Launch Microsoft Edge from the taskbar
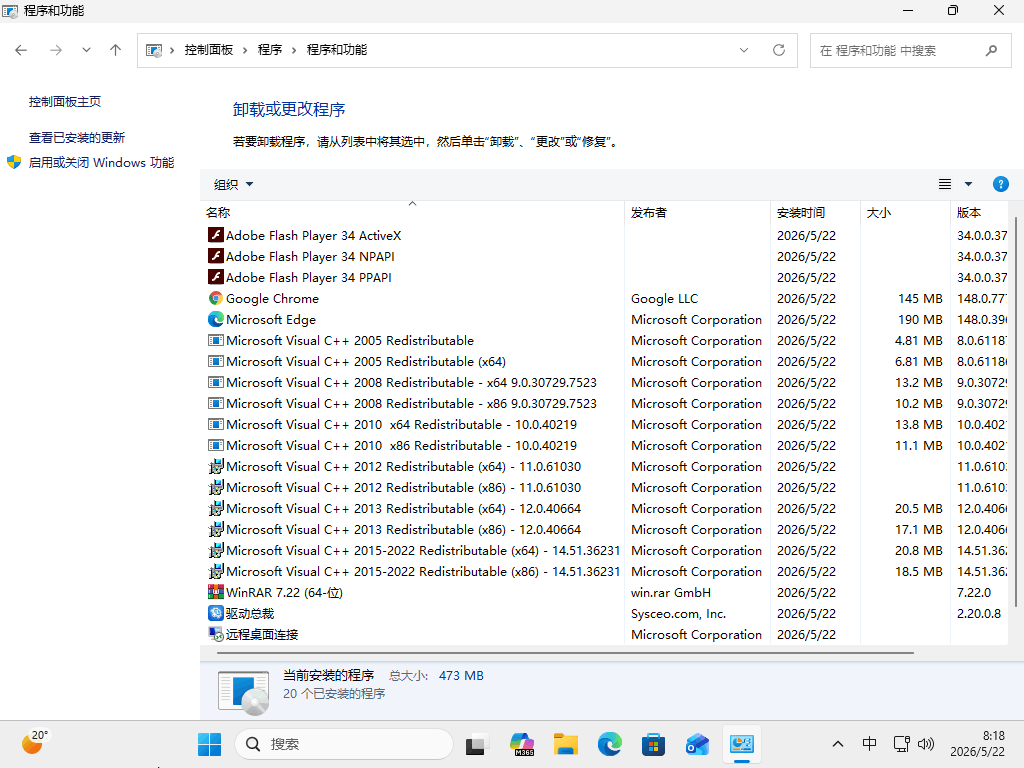 (609, 744)
